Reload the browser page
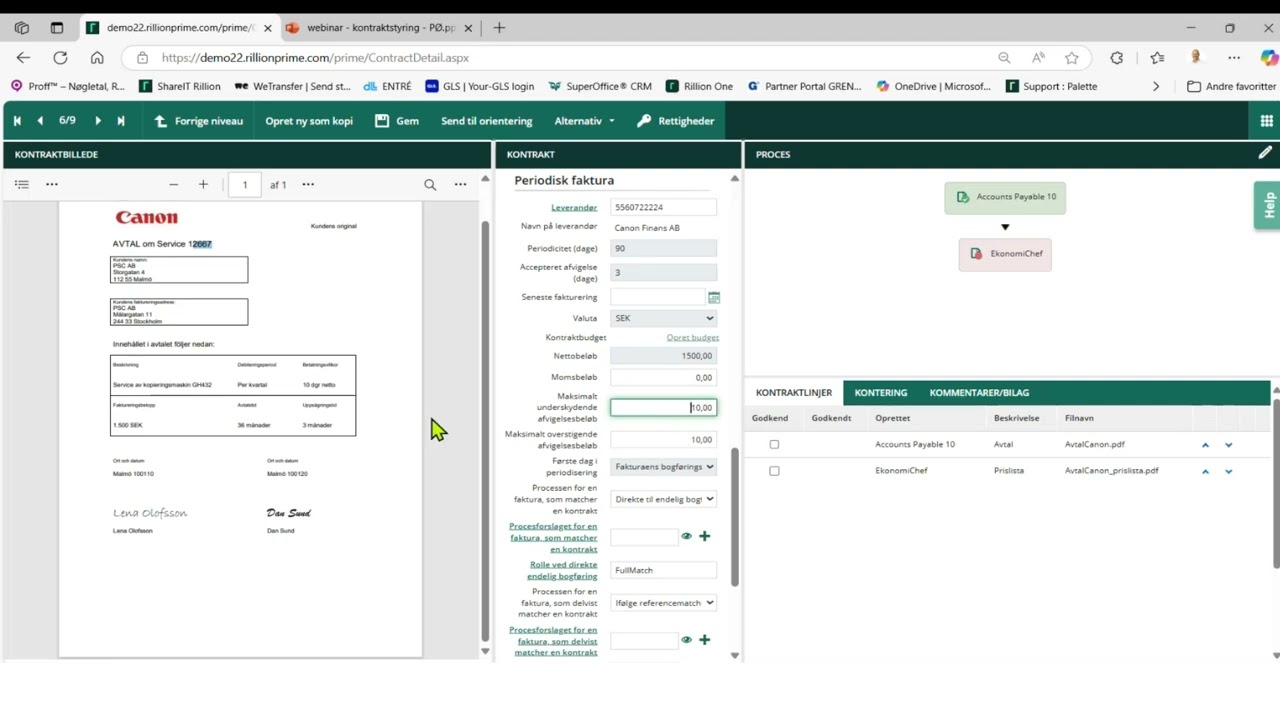This screenshot has height=720, width=1280. click(x=60, y=58)
